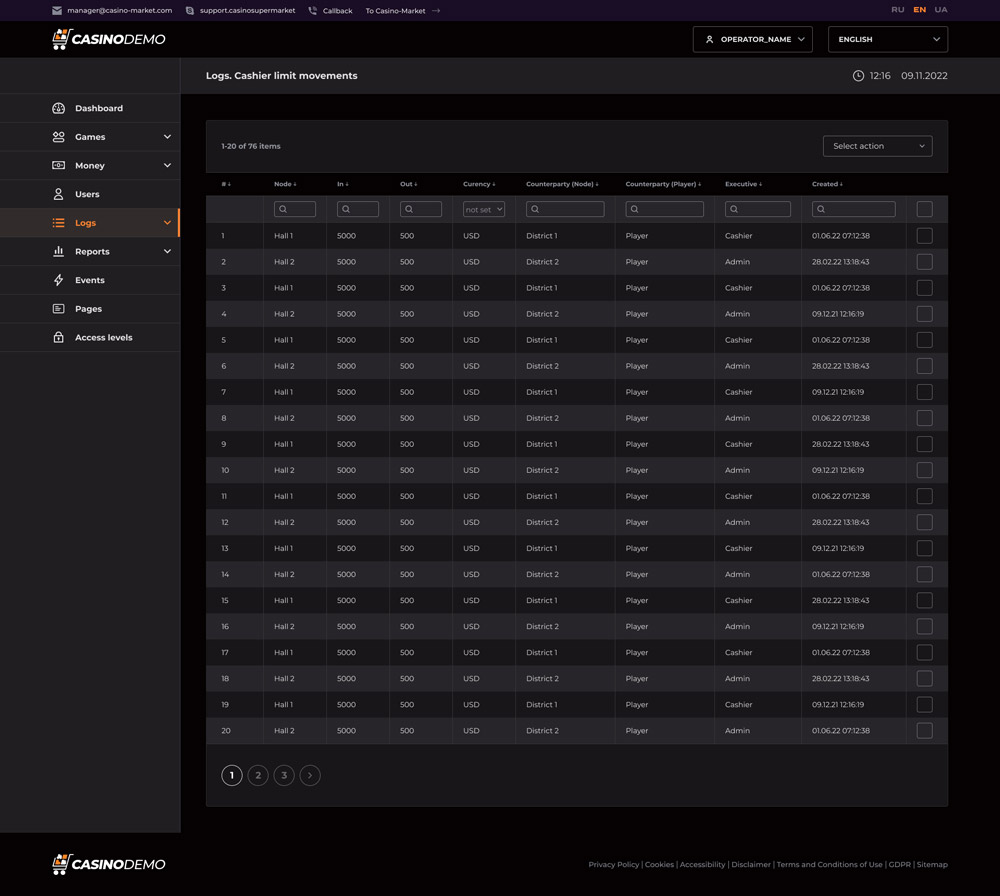Viewport: 1000px width, 896px height.
Task: Switch language to UA in top bar
Action: pos(940,10)
